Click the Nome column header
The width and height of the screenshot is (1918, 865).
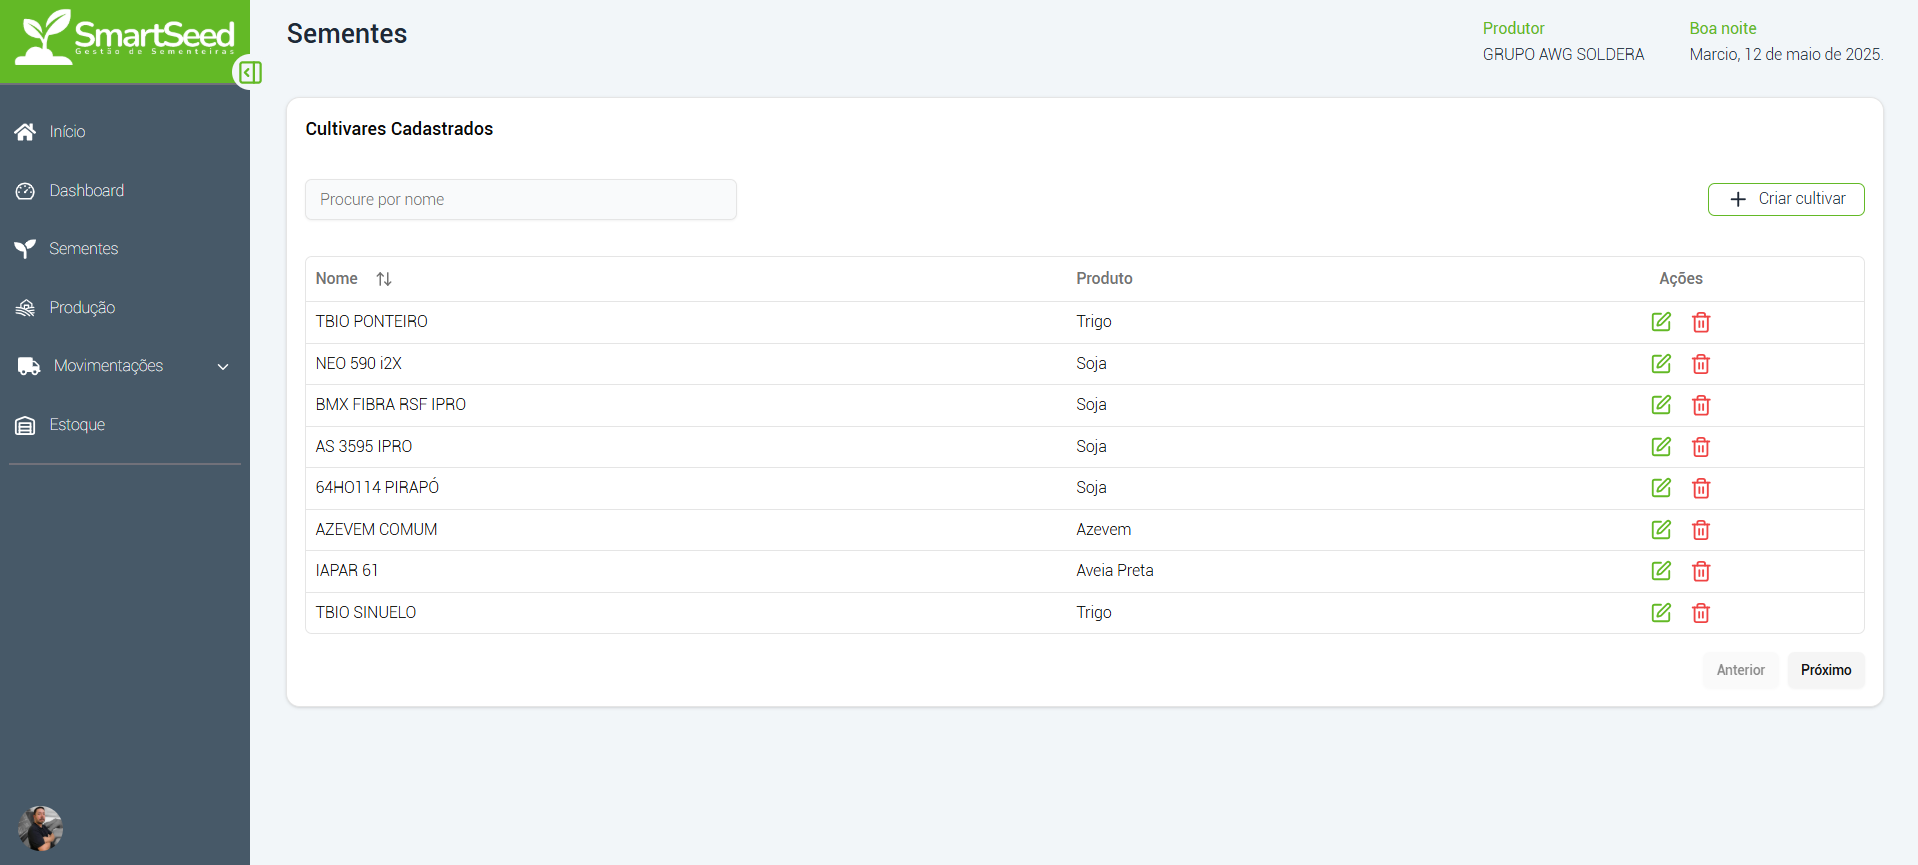coord(337,279)
